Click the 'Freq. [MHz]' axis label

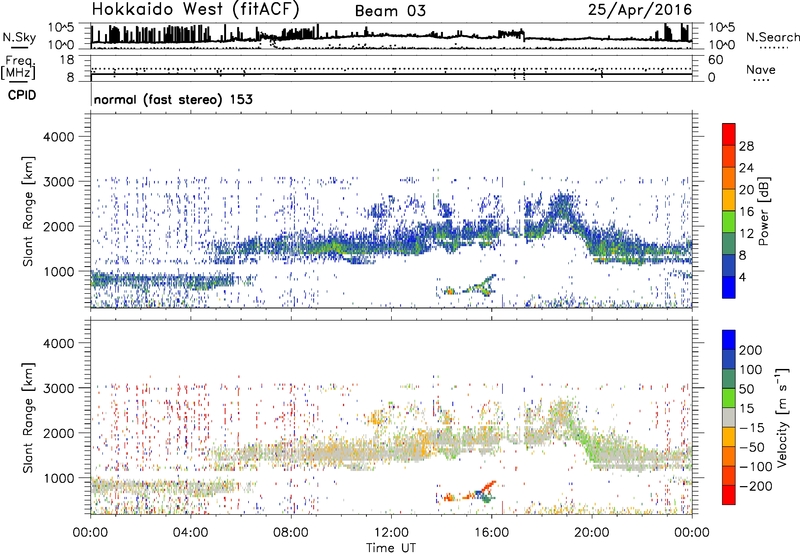click(18, 68)
